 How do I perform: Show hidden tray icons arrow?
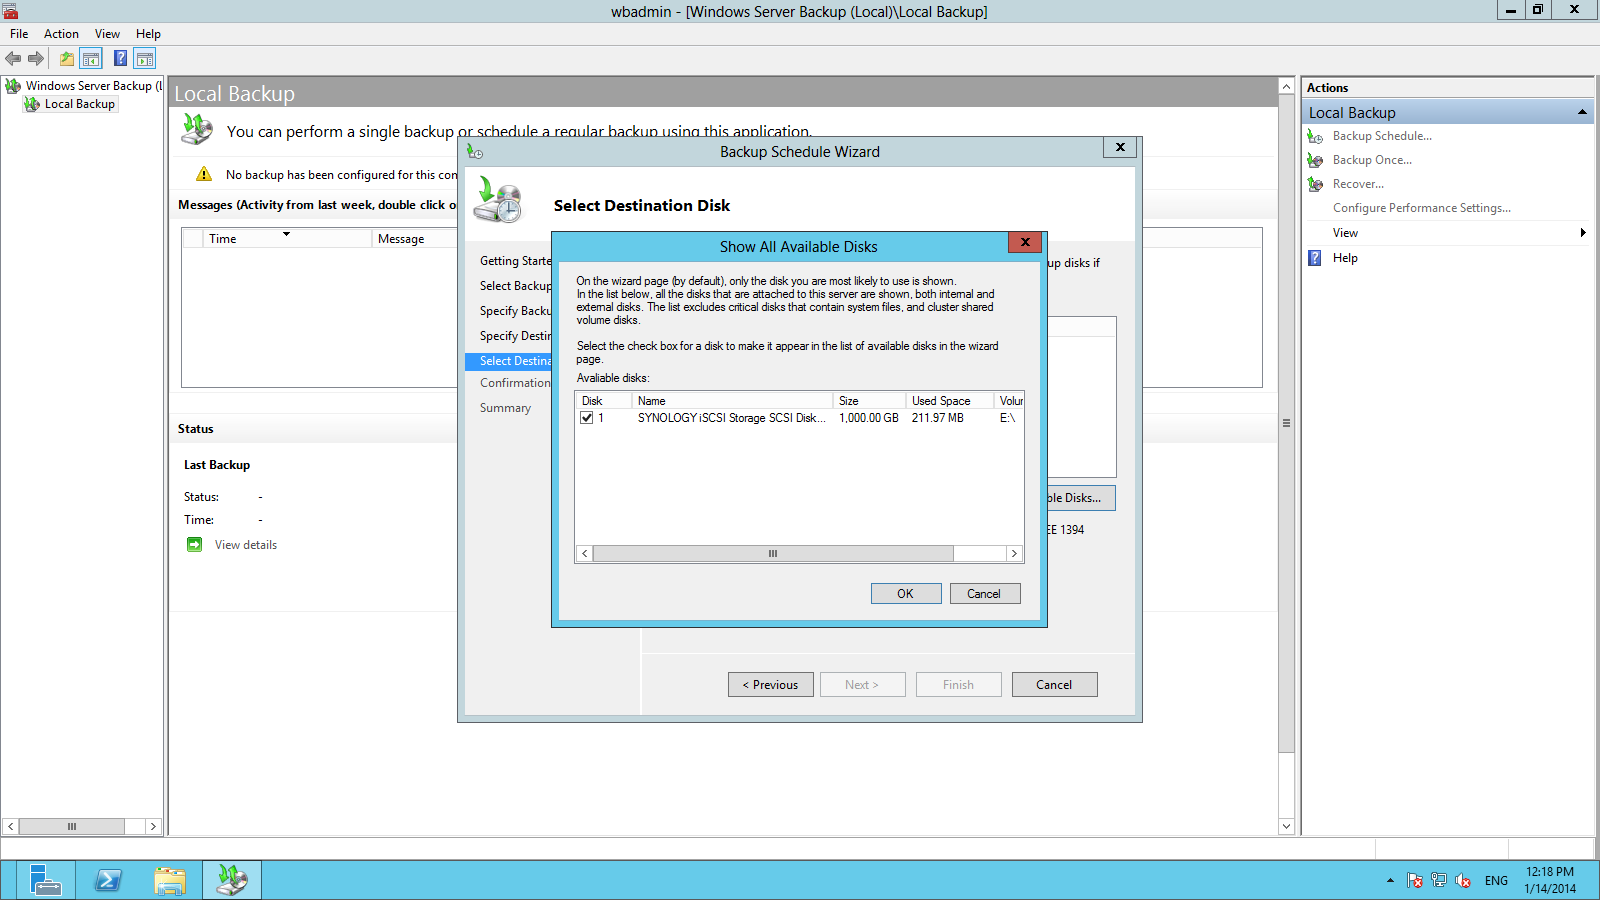click(x=1390, y=881)
